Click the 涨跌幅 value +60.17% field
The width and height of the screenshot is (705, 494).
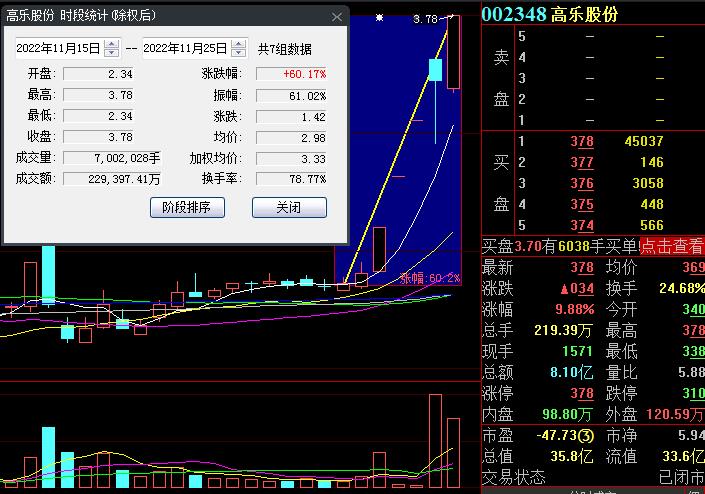coord(292,74)
